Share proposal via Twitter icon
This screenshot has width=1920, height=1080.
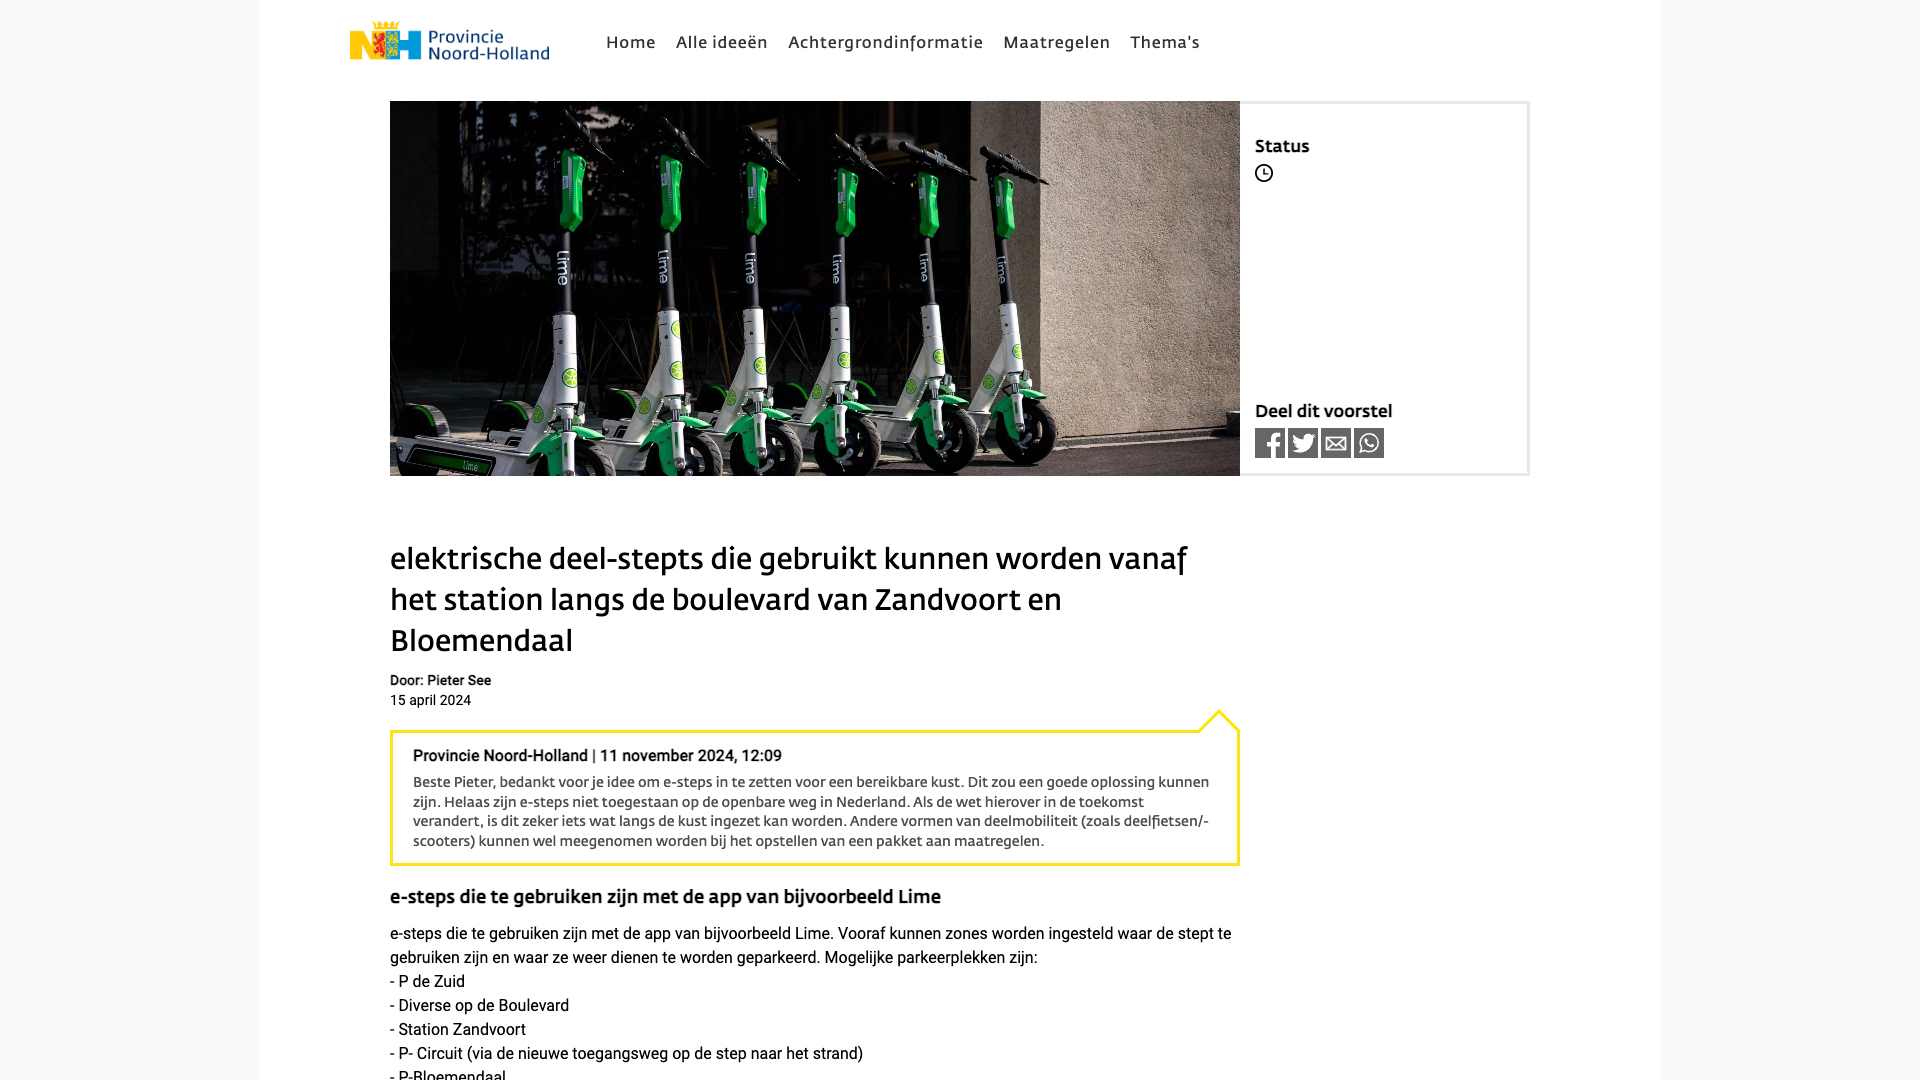point(1302,443)
